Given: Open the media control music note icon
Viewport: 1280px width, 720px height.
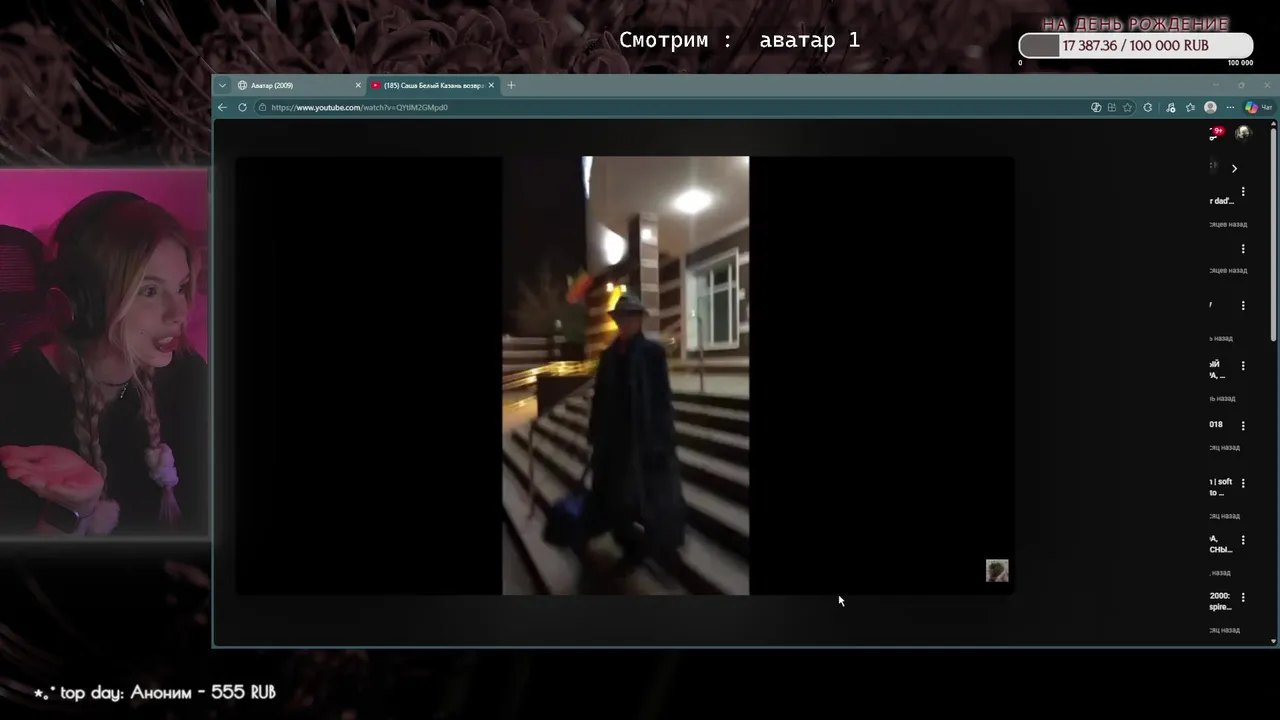Looking at the screenshot, I should (x=1171, y=107).
